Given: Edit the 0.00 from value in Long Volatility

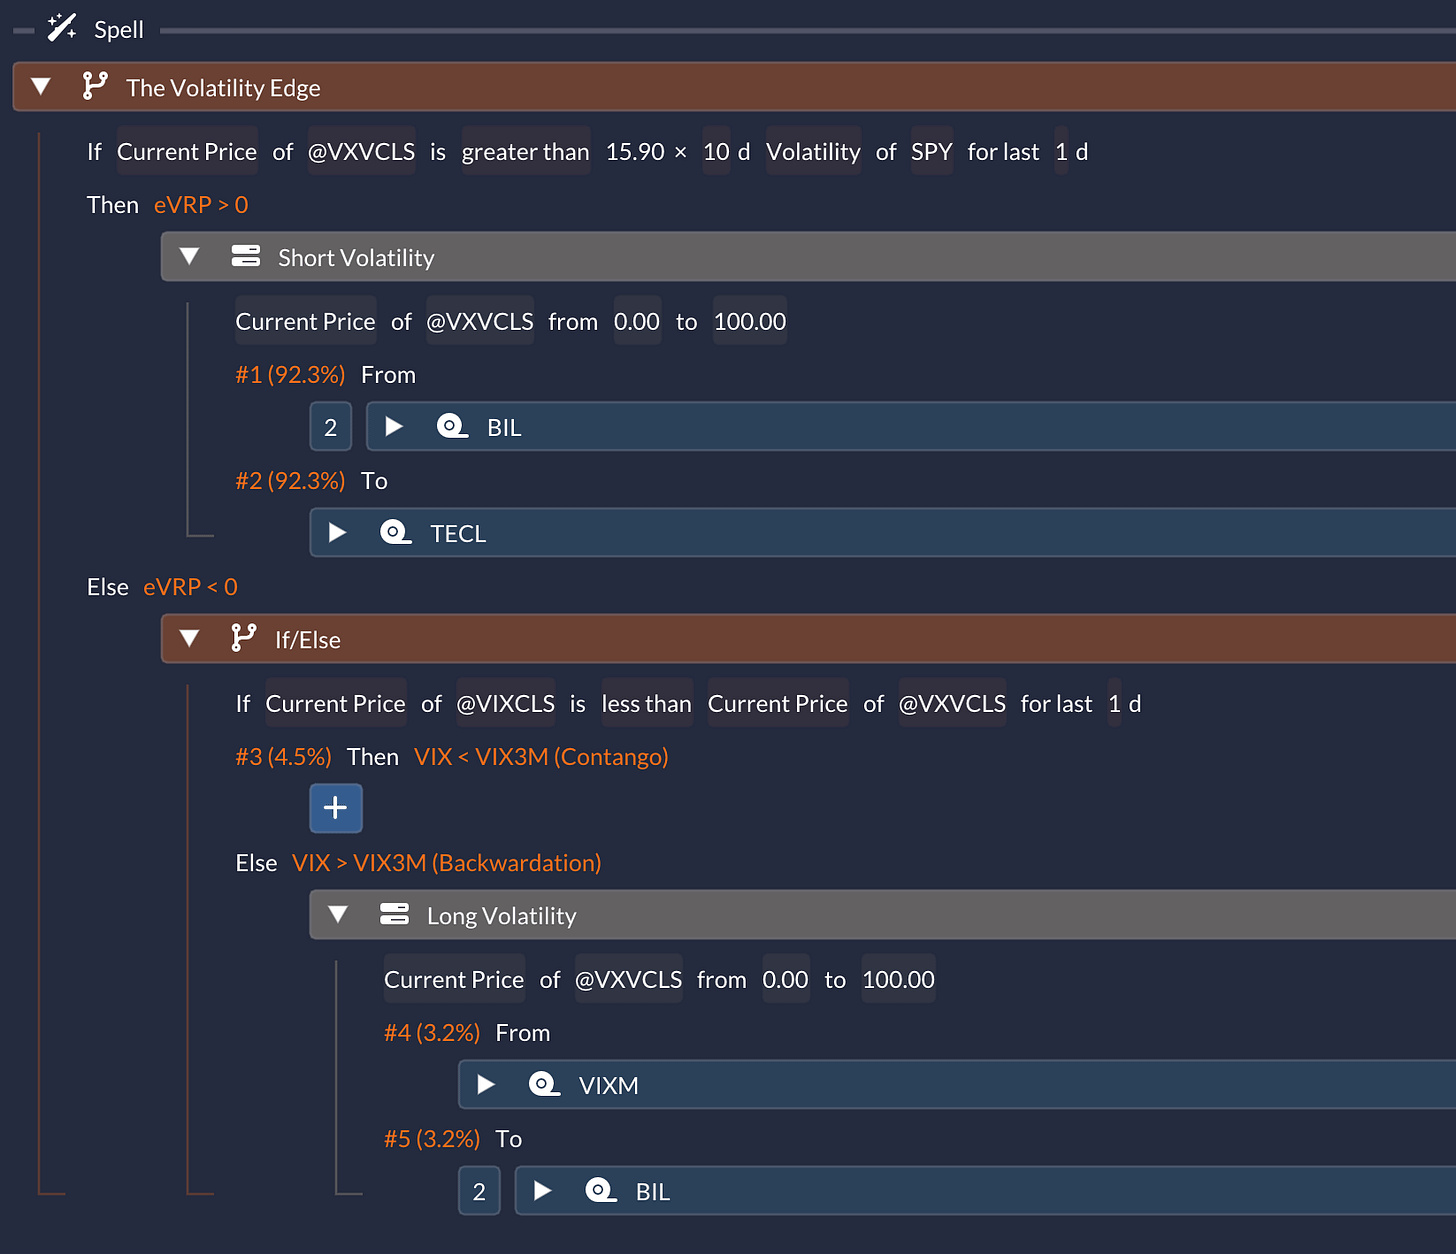Looking at the screenshot, I should 786,979.
